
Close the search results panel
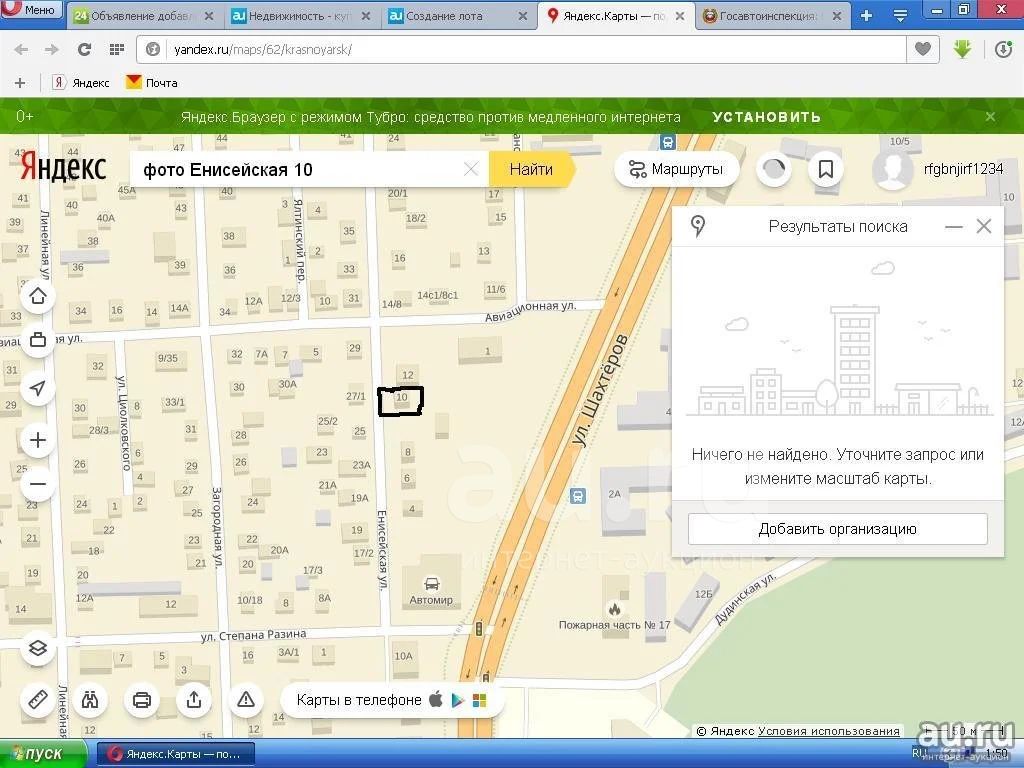pos(984,227)
